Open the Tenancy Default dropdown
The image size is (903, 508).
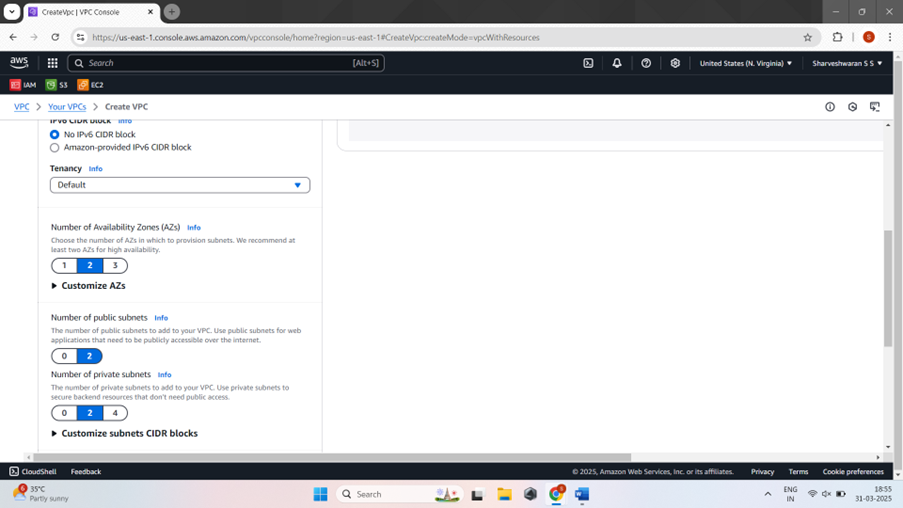[180, 185]
